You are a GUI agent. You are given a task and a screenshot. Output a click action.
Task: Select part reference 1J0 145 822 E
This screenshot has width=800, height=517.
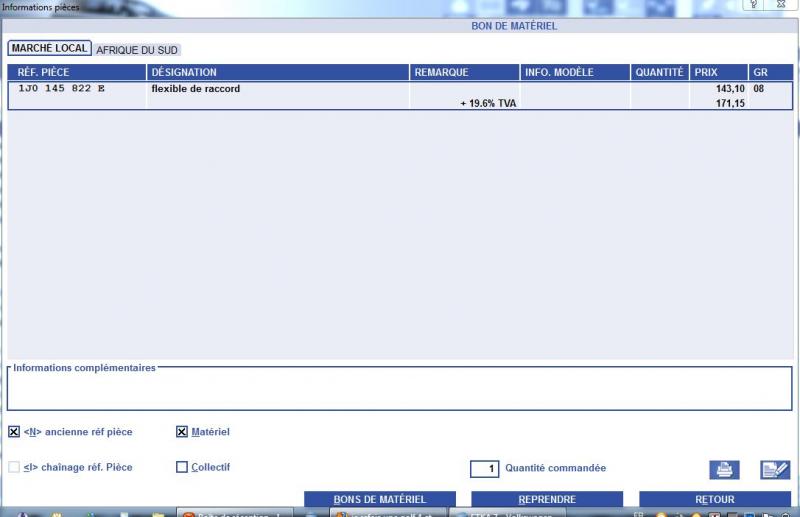tap(62, 88)
